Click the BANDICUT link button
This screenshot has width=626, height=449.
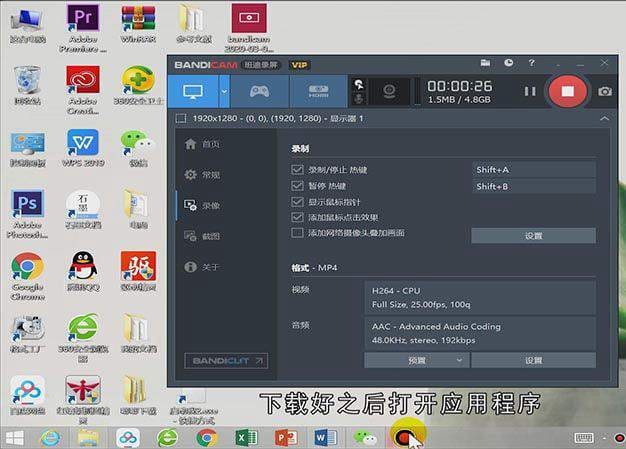[226, 361]
